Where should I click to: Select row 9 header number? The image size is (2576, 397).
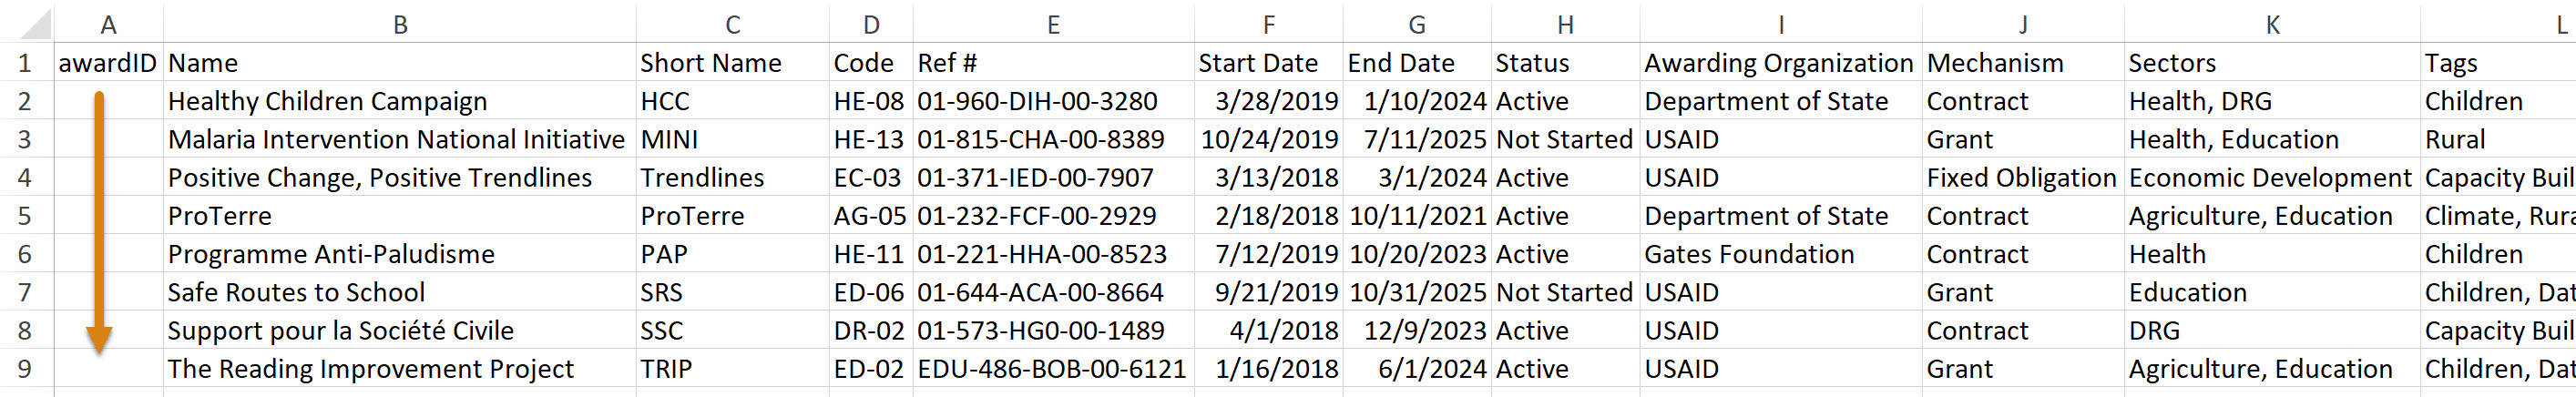click(25, 369)
